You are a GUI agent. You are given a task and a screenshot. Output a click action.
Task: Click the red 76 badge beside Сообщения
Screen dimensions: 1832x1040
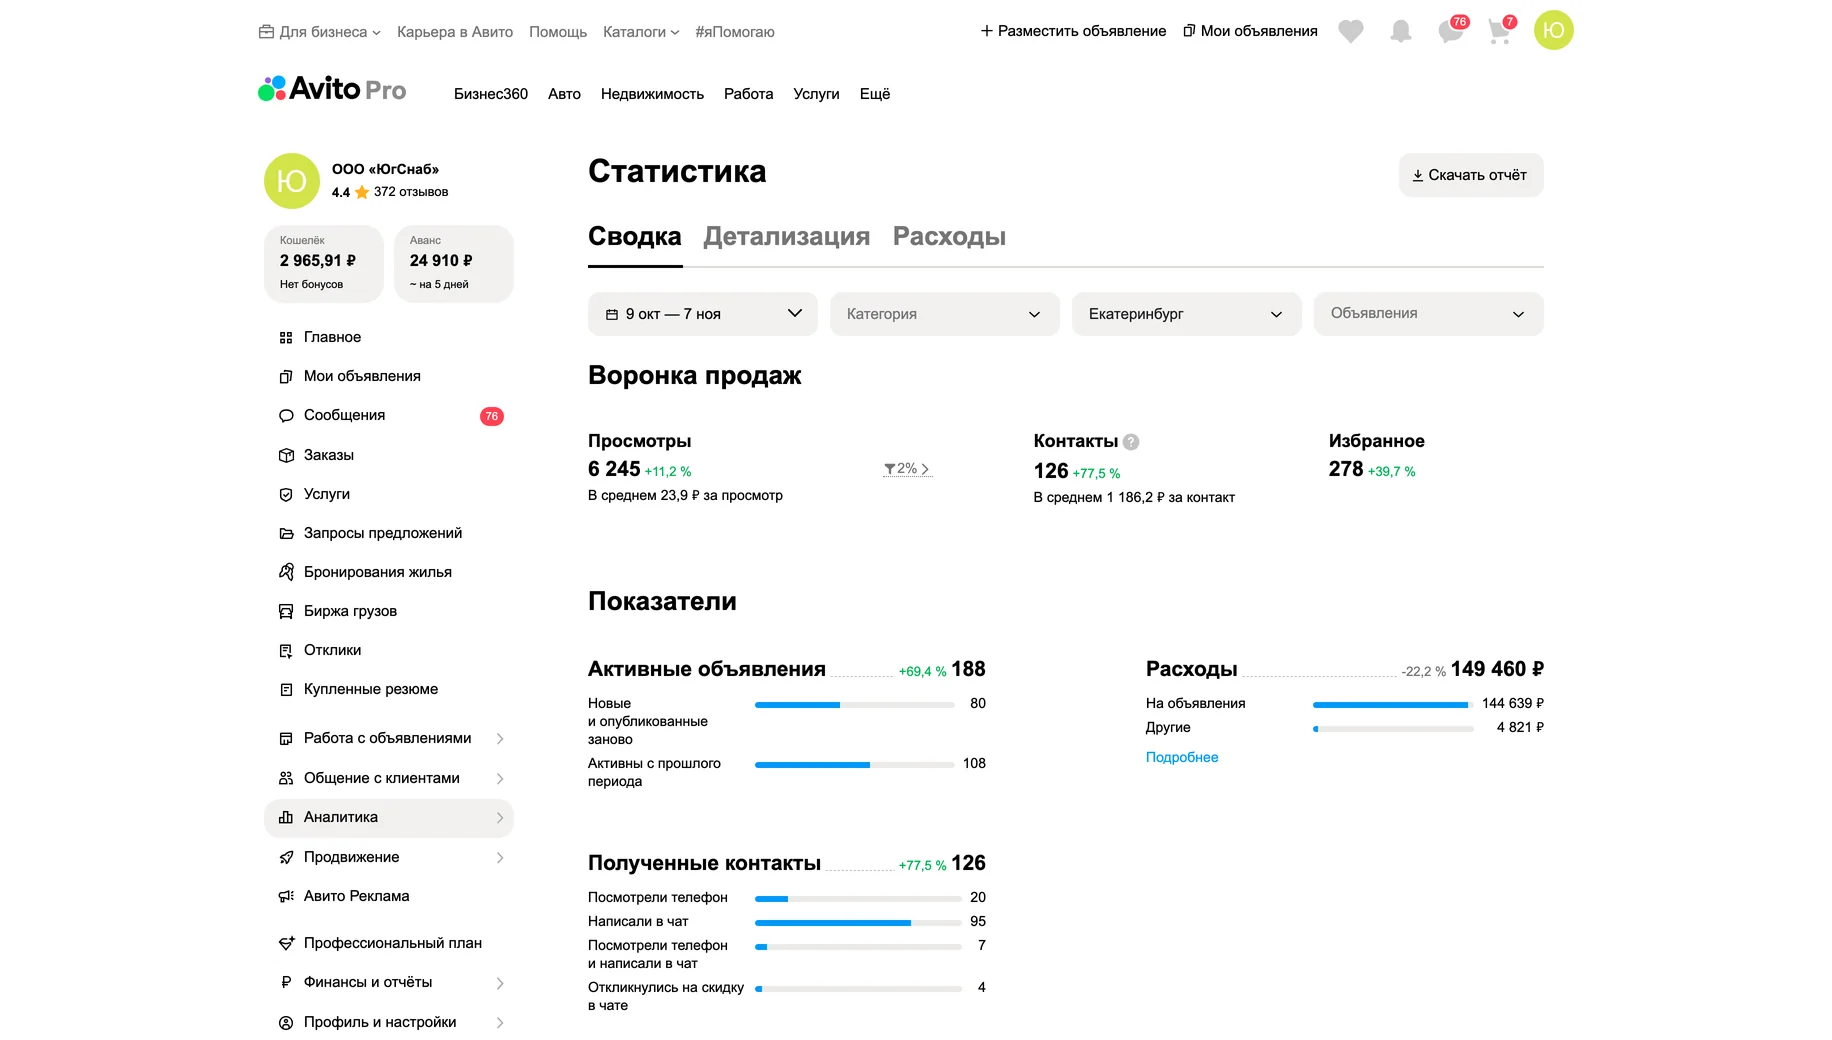(492, 416)
